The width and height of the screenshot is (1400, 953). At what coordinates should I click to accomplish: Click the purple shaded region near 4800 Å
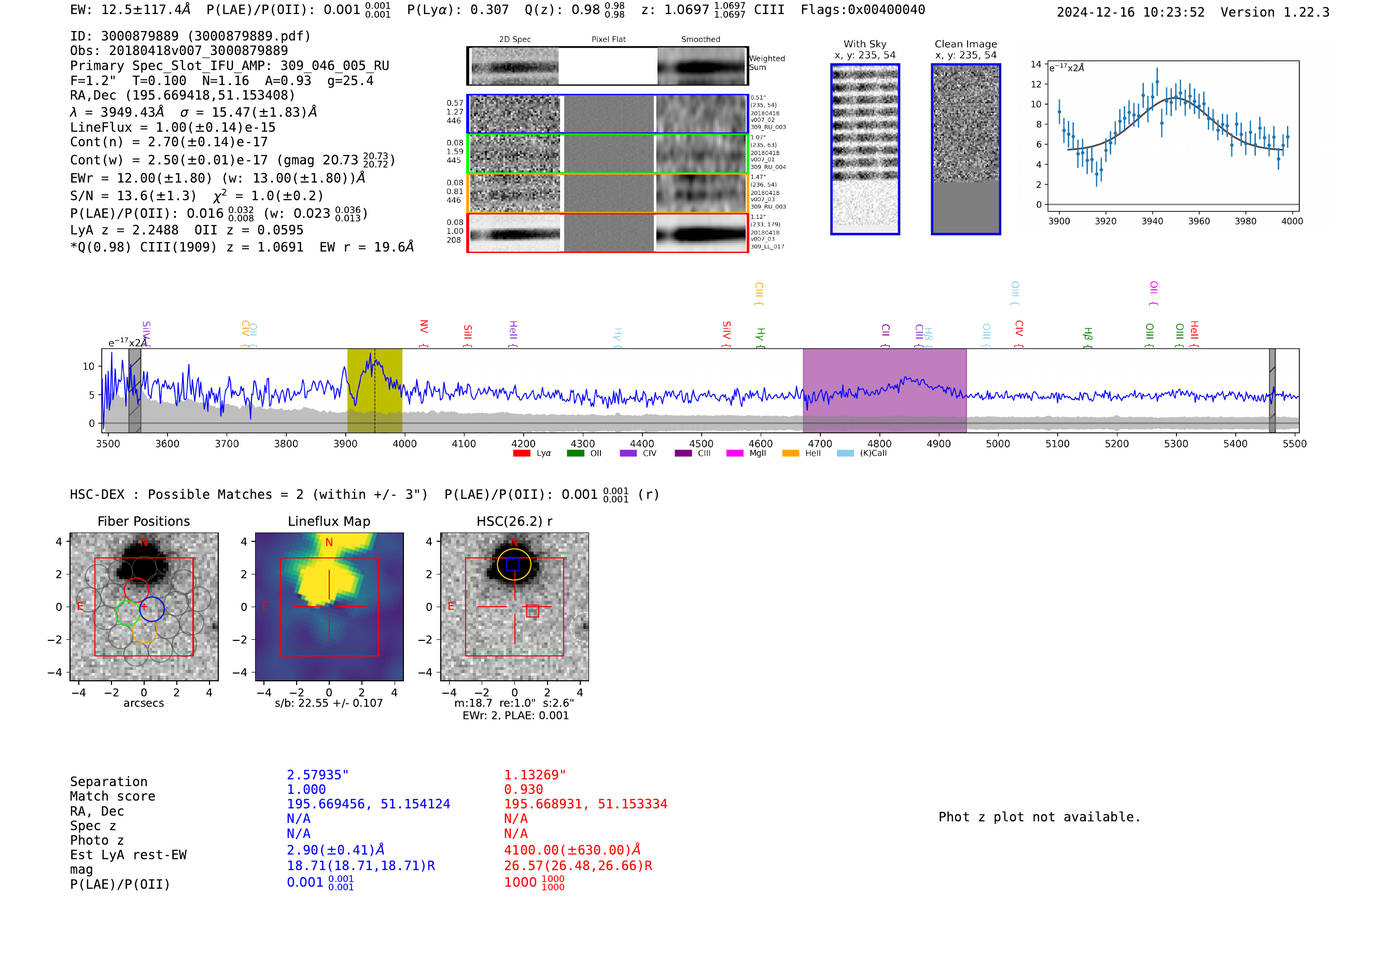click(885, 391)
